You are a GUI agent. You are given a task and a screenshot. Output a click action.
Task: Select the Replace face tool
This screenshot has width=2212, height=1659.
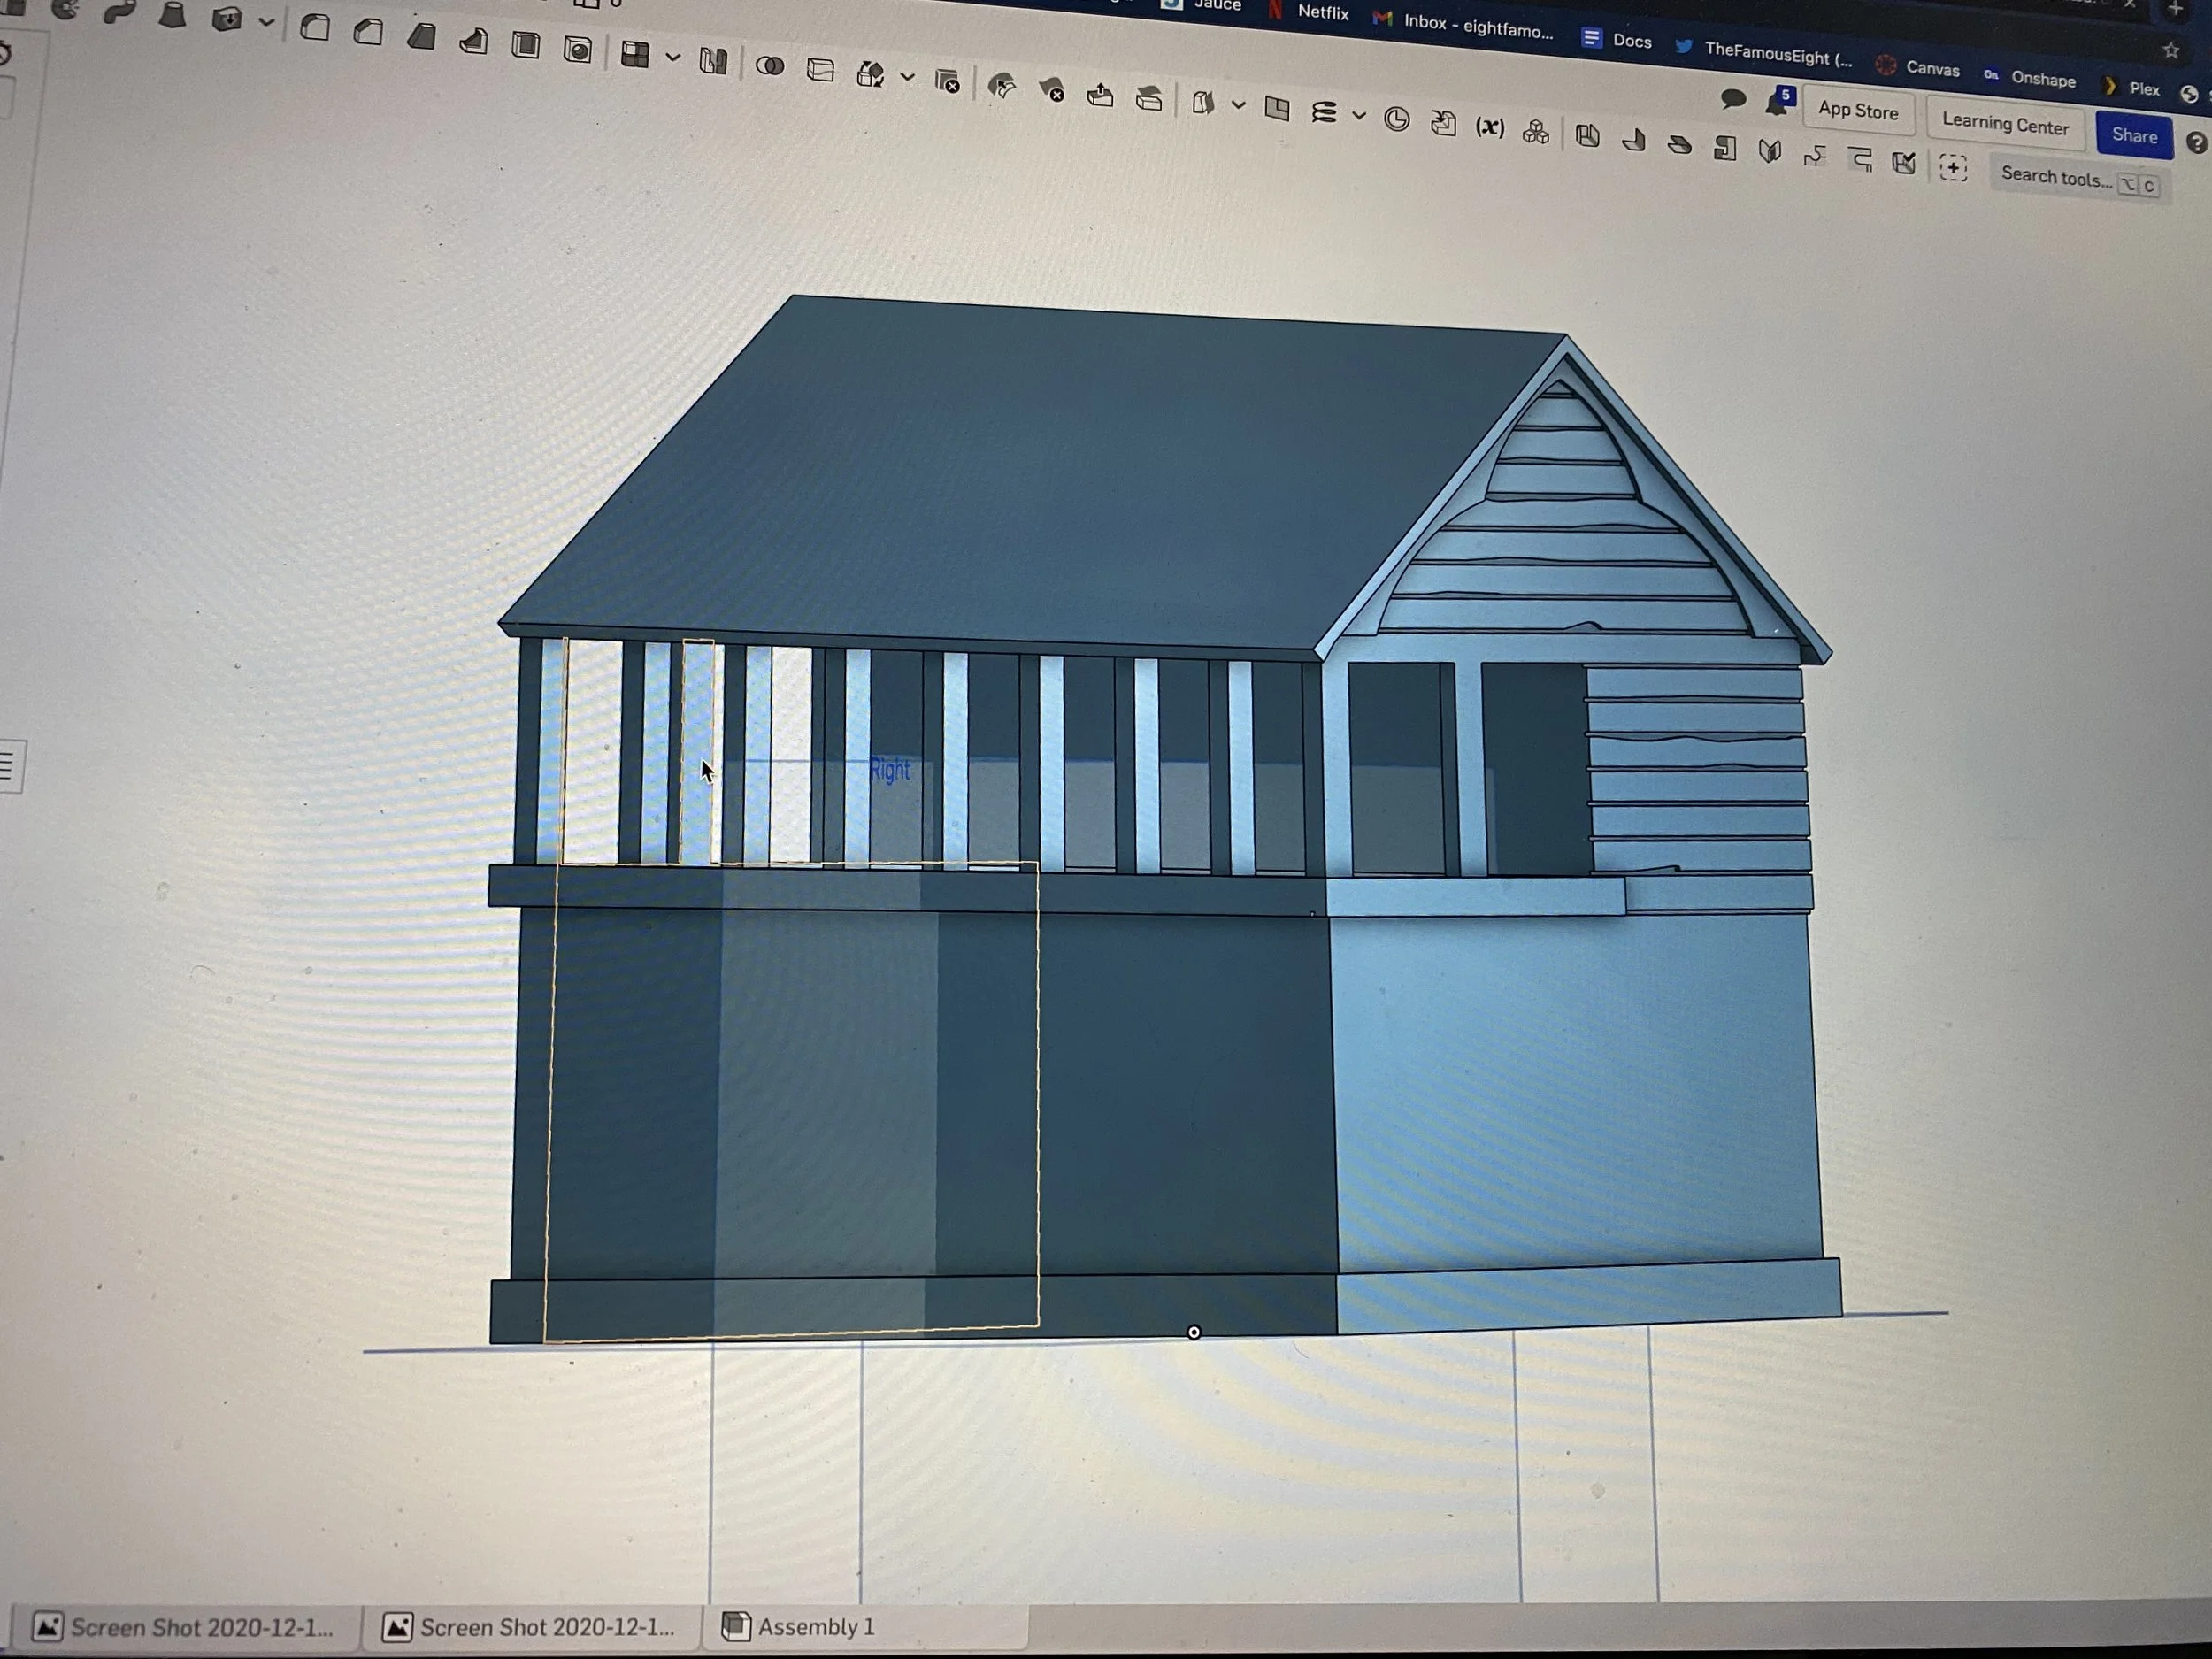point(1149,98)
